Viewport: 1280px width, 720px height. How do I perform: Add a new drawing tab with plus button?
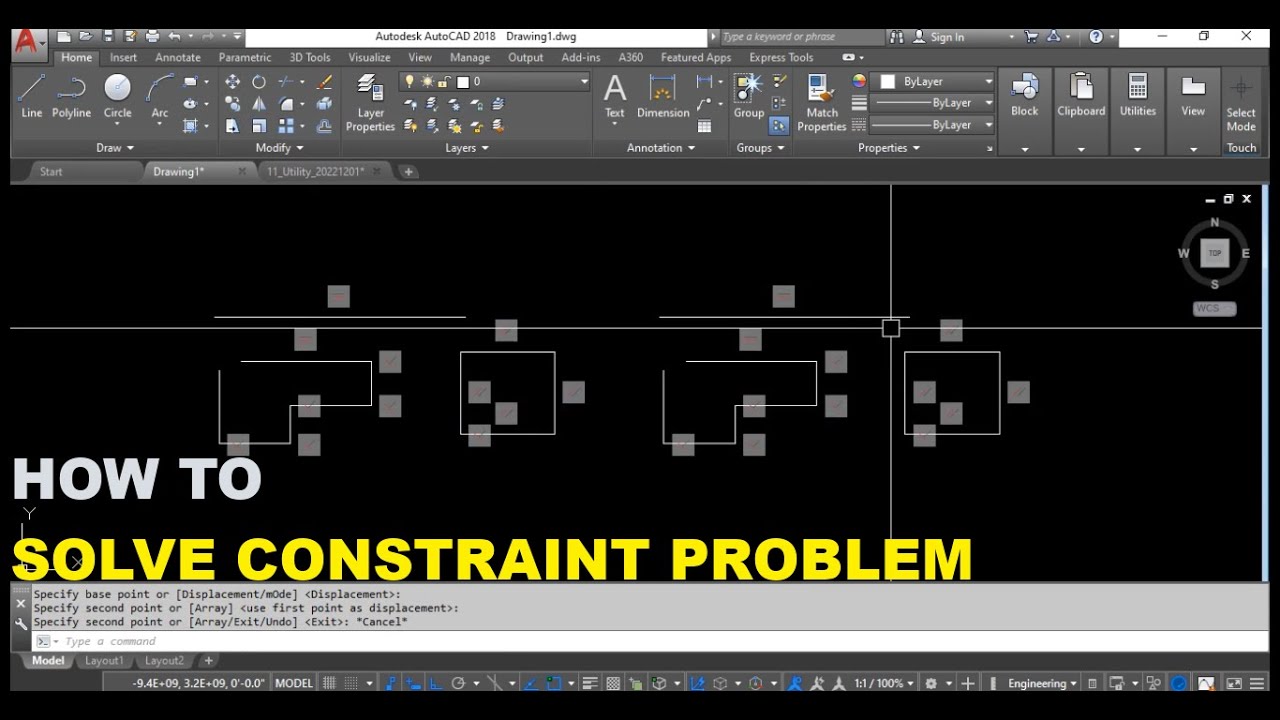408,171
